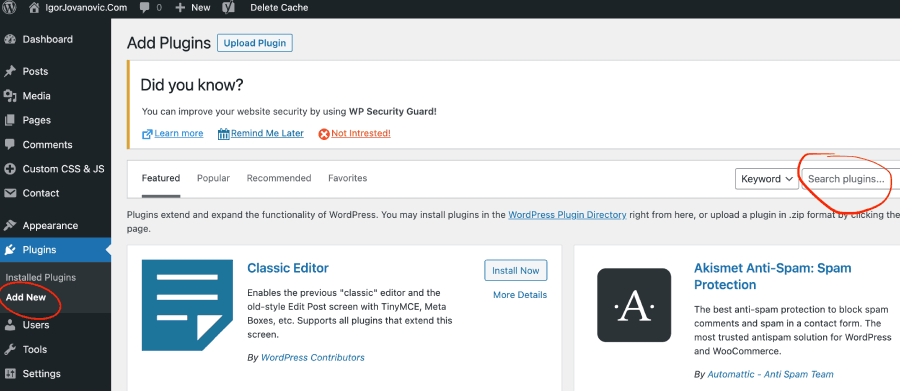Select Add New plugins submenu item
The image size is (900, 391).
point(26,297)
